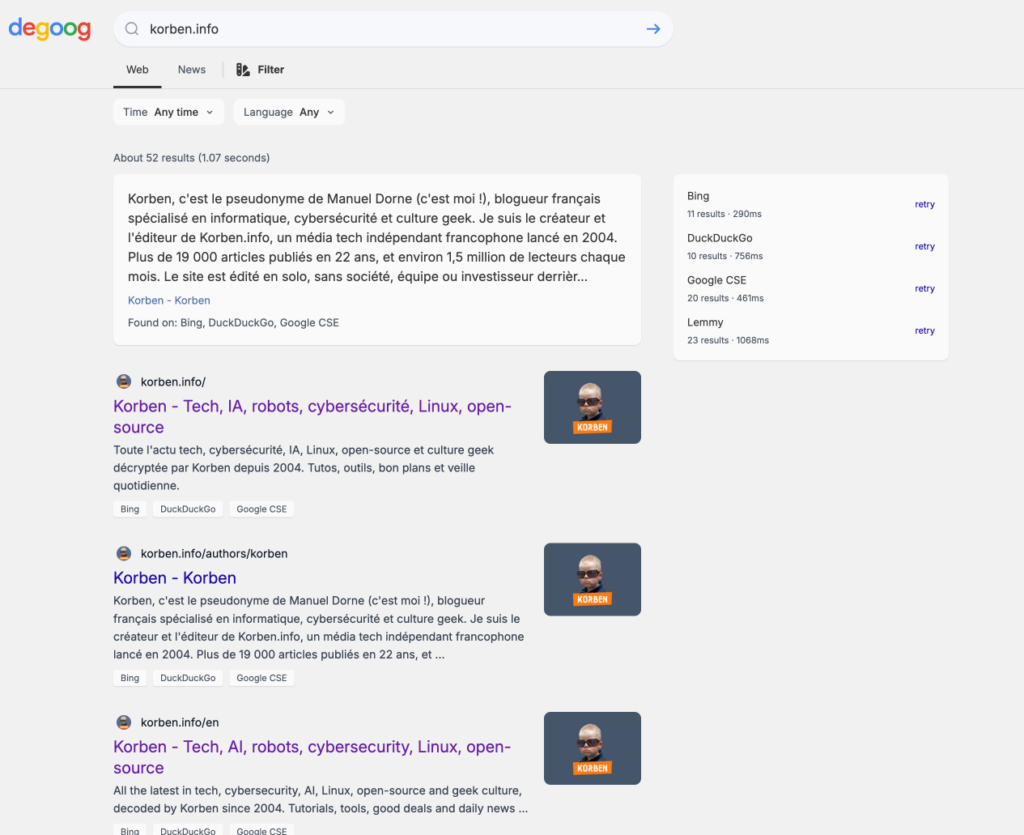This screenshot has width=1024, height=835.
Task: Retry the DuckDuckGo engine
Action: (x=924, y=246)
